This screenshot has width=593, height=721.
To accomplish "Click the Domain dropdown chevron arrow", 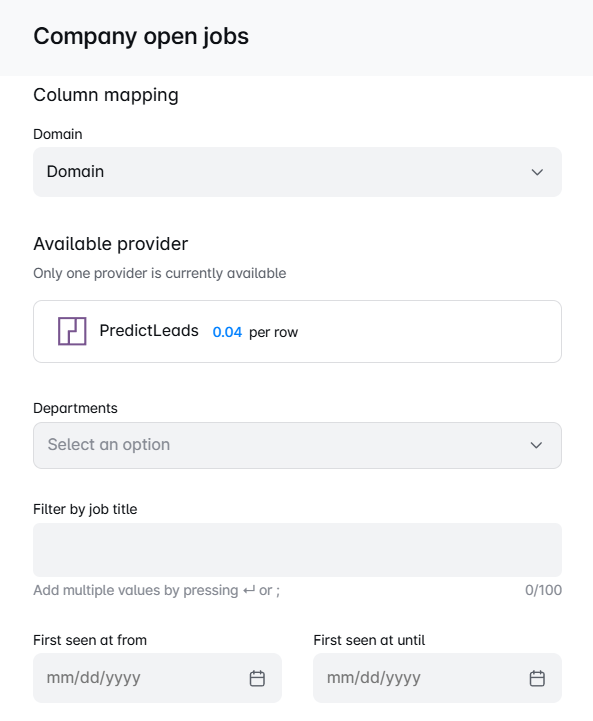I will point(537,172).
